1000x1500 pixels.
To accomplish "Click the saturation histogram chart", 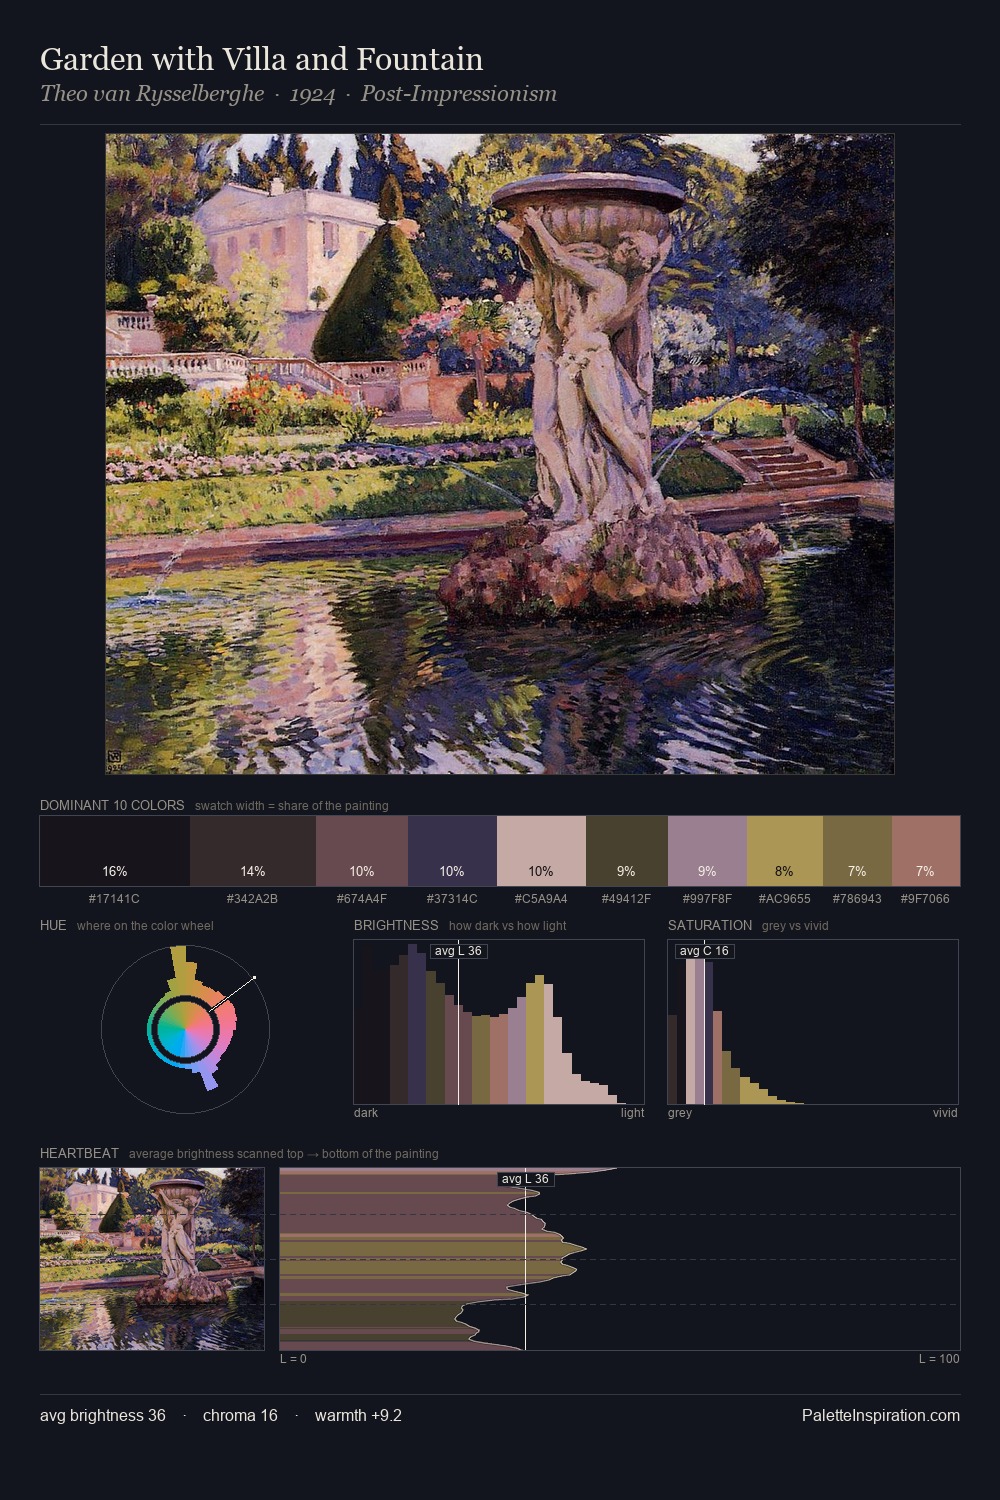I will click(x=813, y=1022).
